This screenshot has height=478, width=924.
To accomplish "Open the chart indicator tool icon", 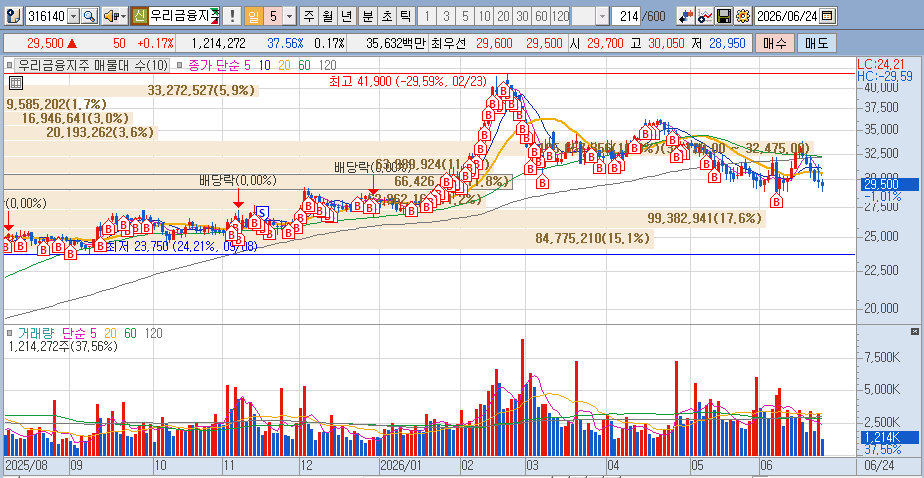I will 705,17.
